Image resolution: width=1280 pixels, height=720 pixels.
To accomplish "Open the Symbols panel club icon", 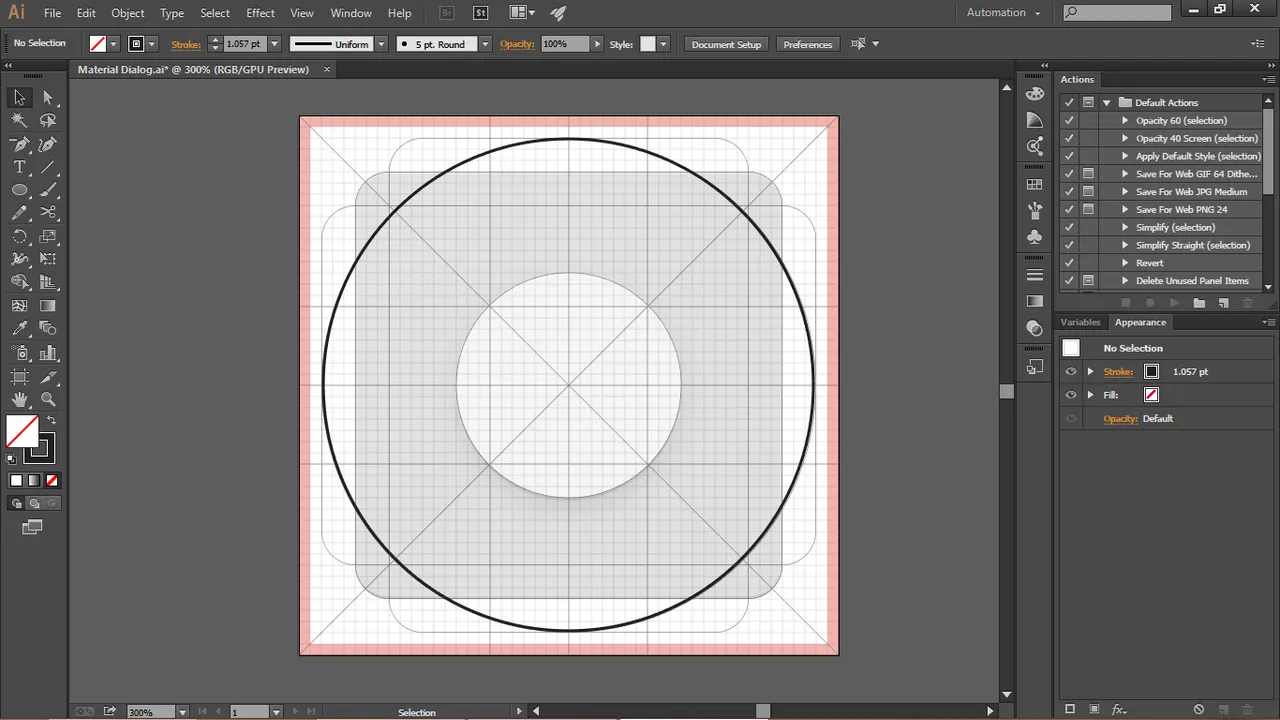I will 1035,237.
